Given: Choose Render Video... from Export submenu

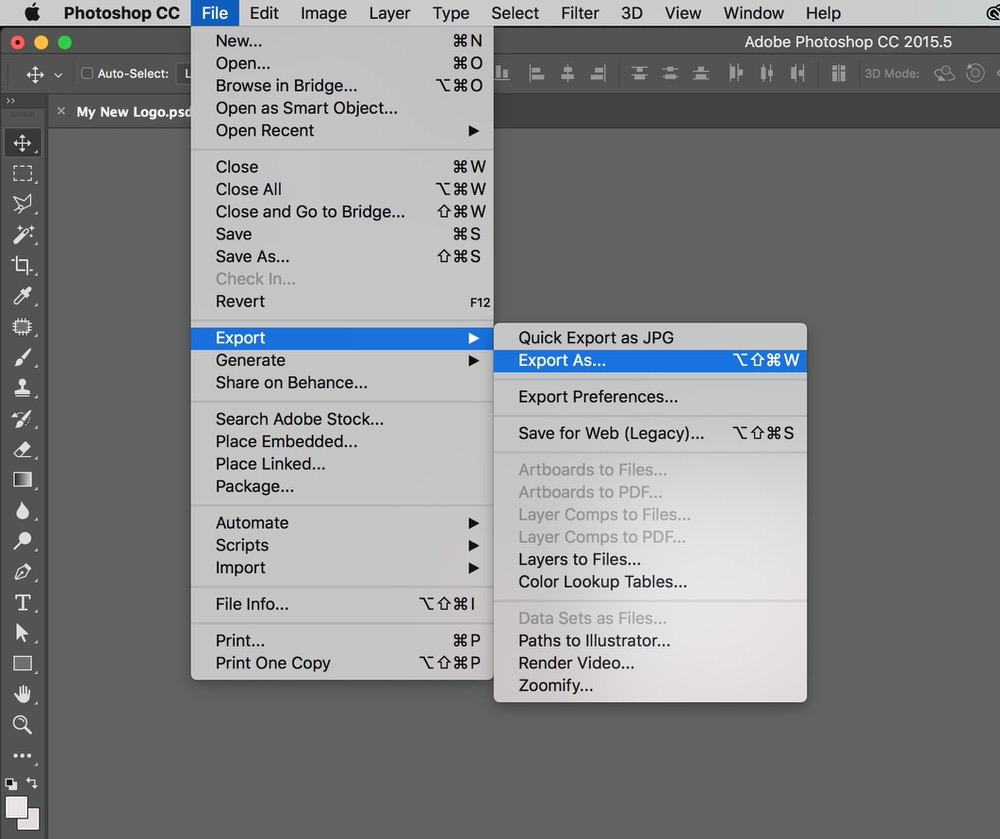Looking at the screenshot, I should pyautogui.click(x=650, y=663).
